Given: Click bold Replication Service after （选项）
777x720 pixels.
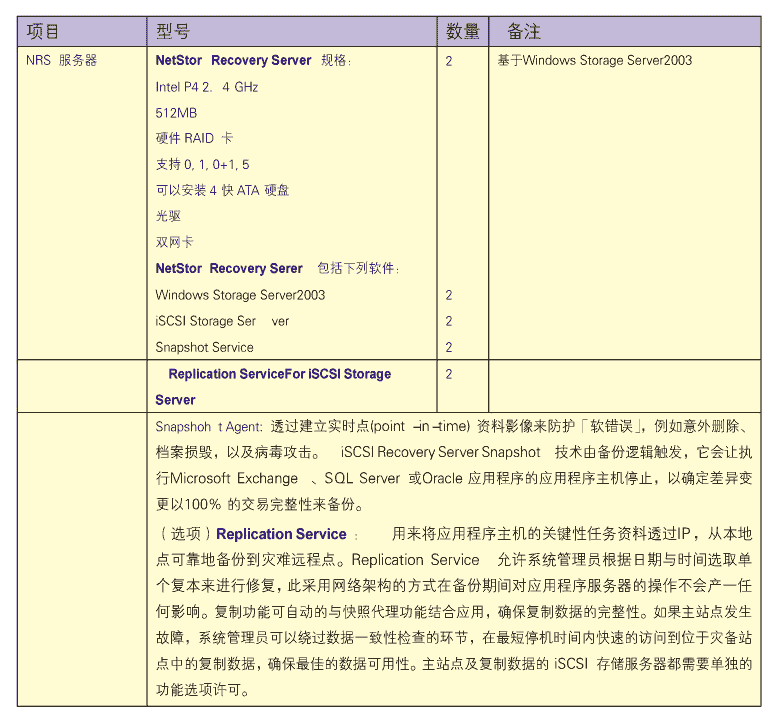Looking at the screenshot, I should tap(281, 534).
